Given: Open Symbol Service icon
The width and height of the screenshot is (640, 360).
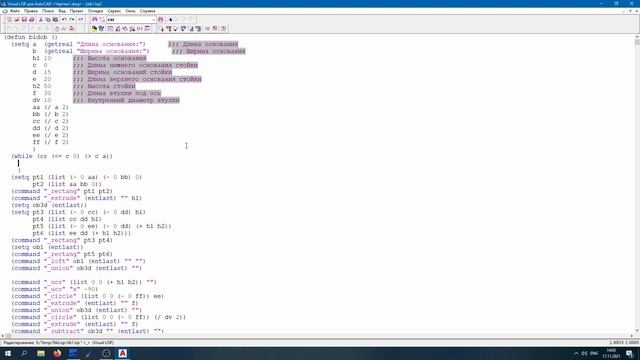Looking at the screenshot, I should tap(133, 29).
